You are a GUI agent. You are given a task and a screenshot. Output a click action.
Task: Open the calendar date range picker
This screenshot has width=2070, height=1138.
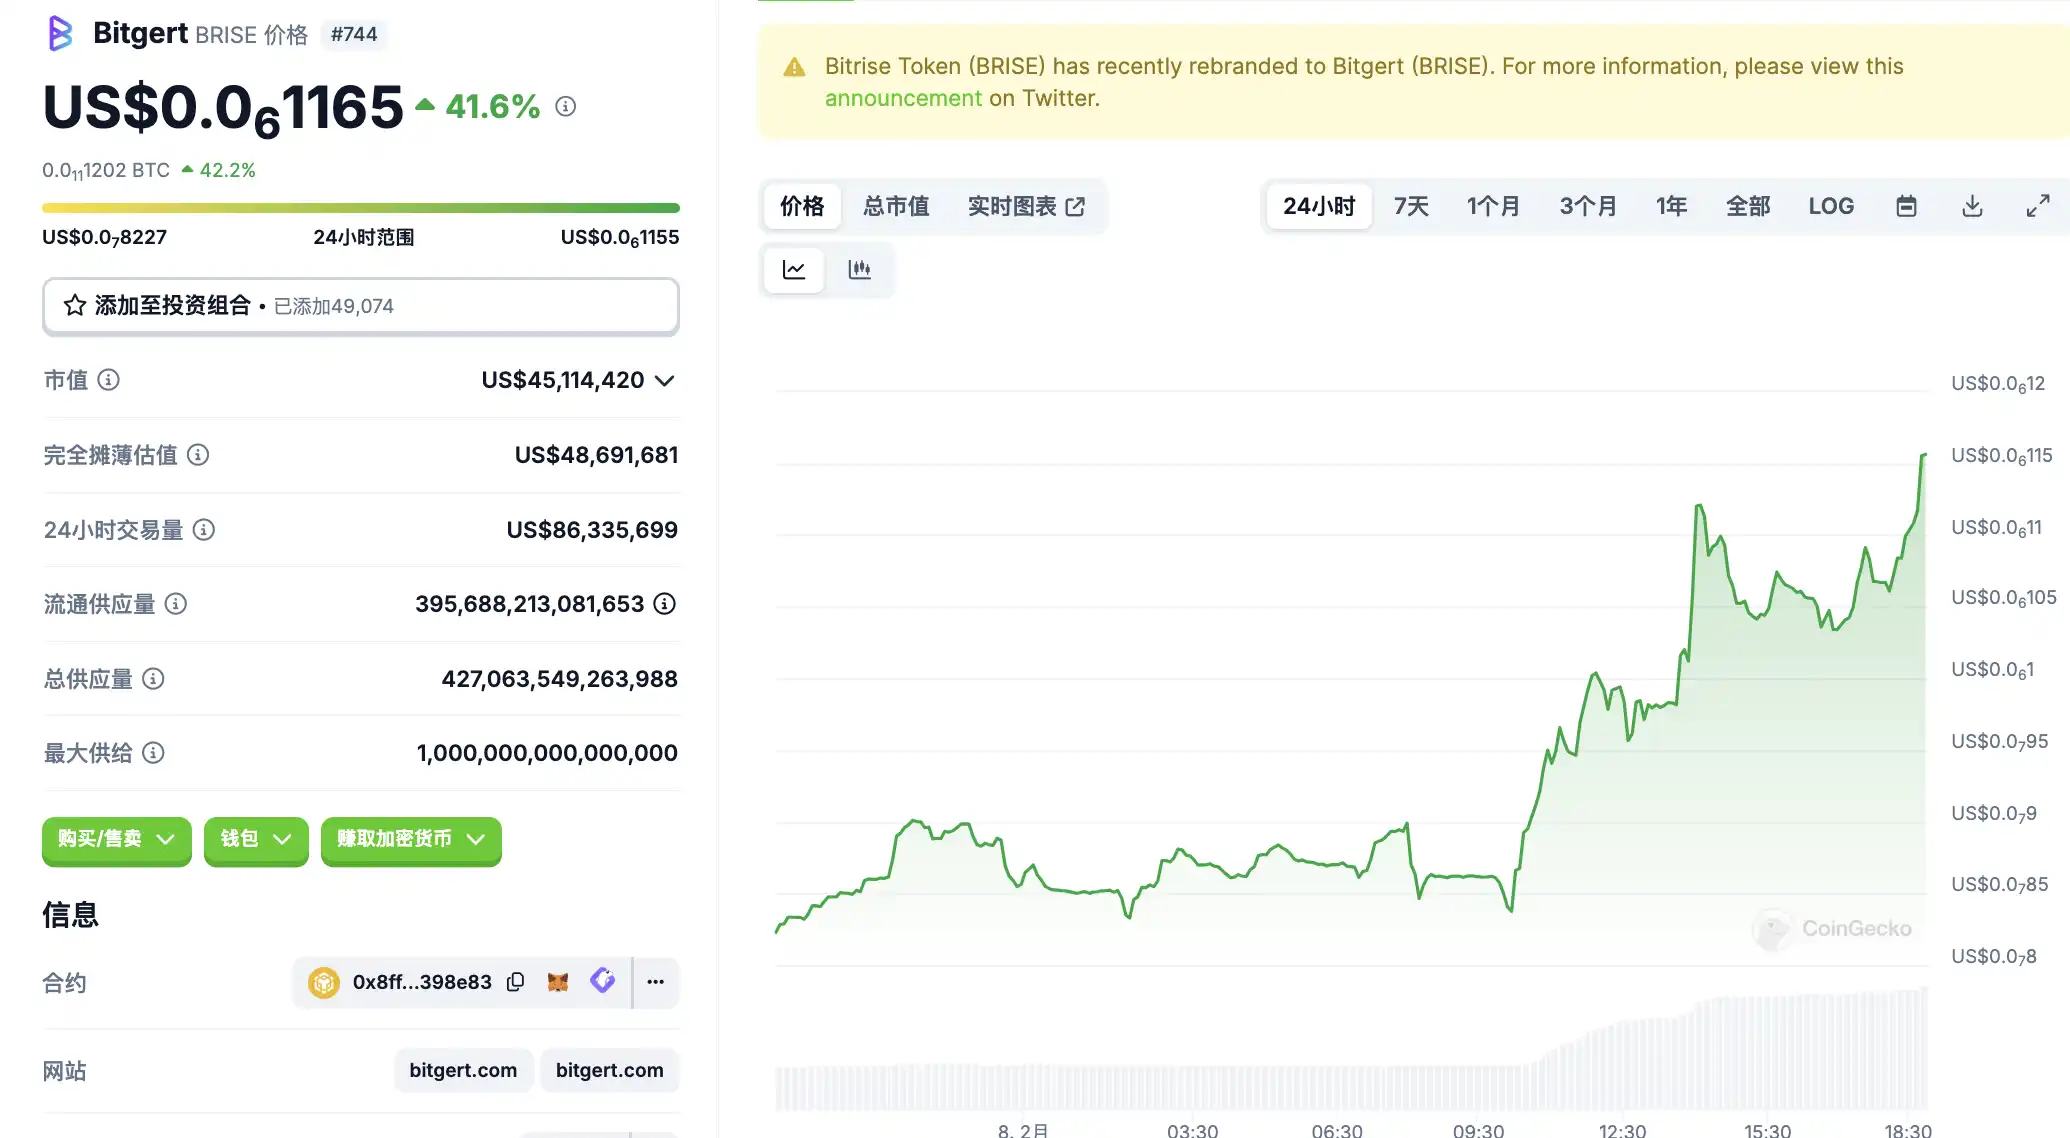tap(1906, 206)
